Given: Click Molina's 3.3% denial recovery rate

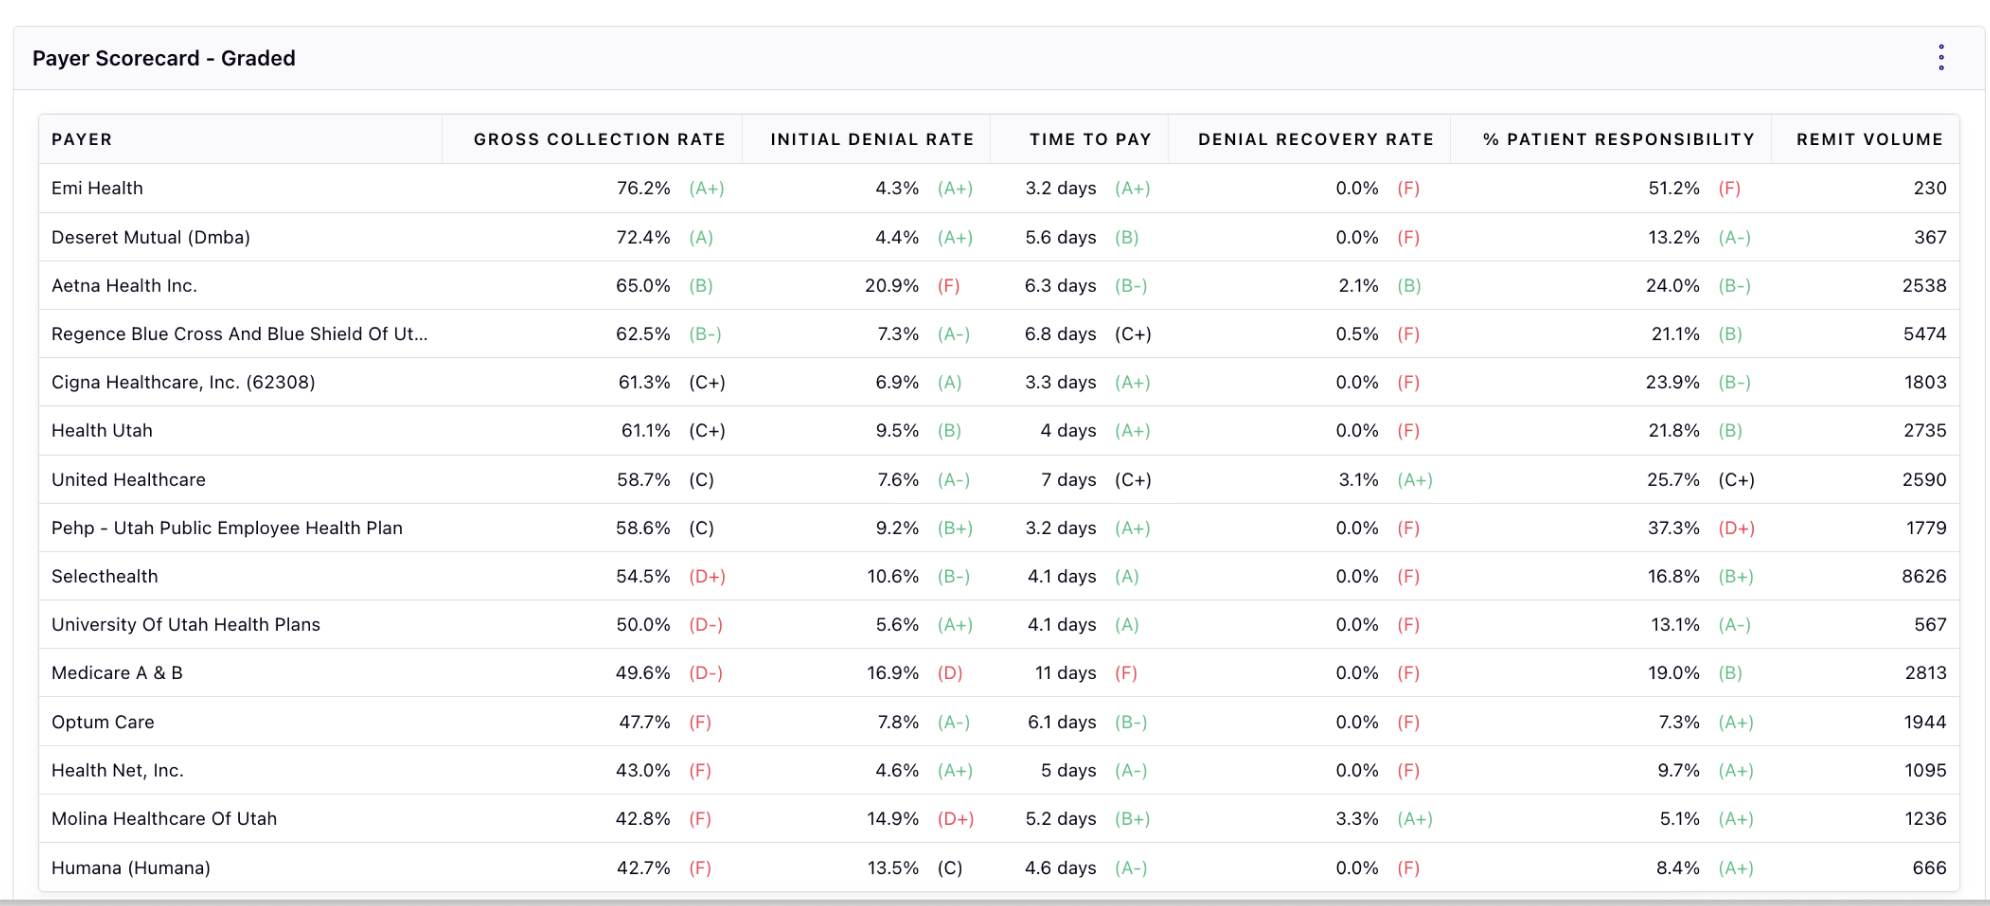Looking at the screenshot, I should (x=1357, y=818).
